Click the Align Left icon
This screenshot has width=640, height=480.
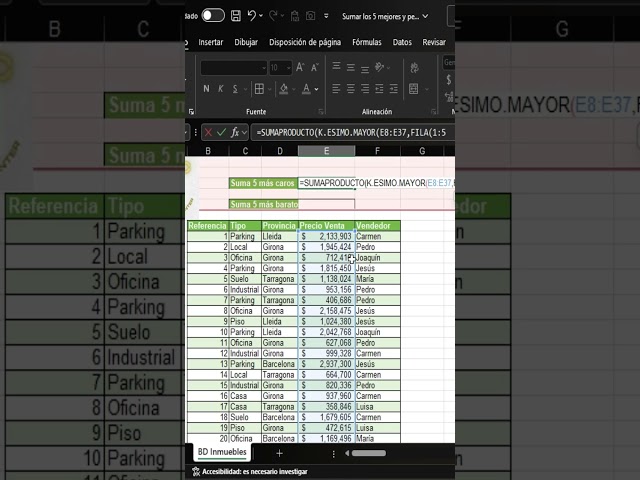[x=336, y=89]
